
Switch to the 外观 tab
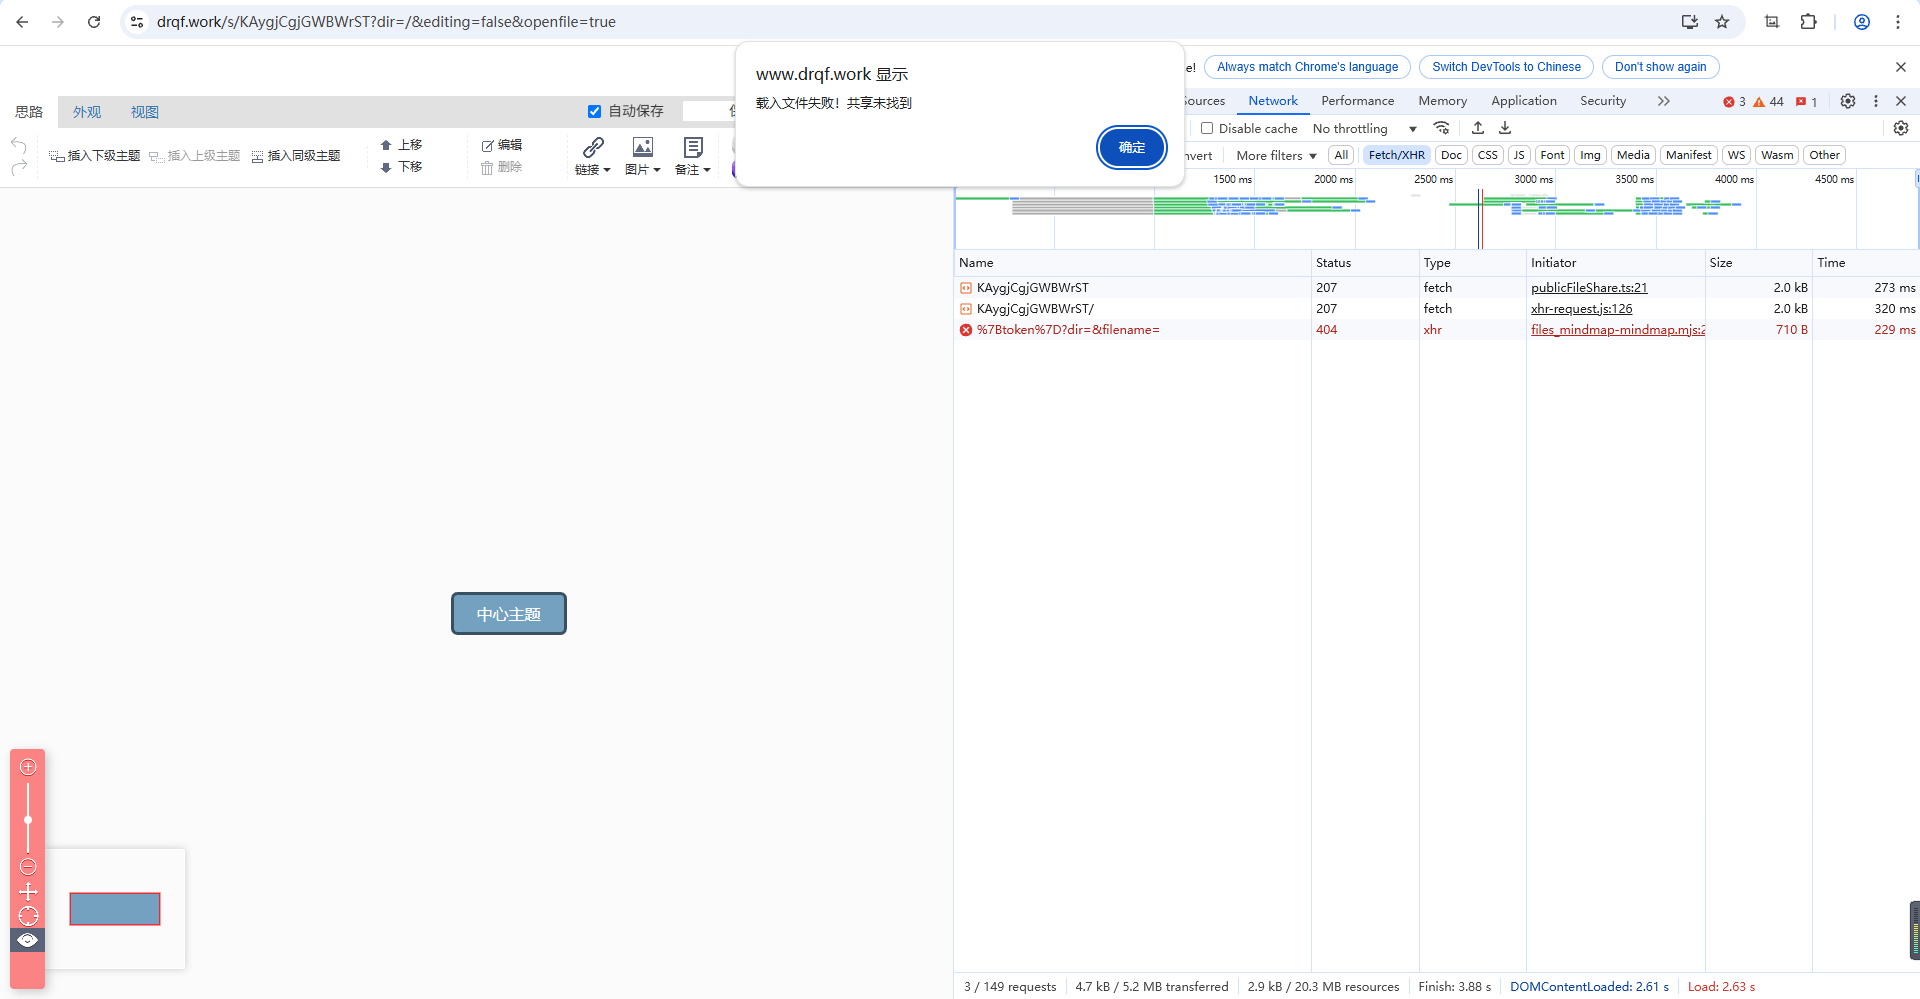click(87, 112)
